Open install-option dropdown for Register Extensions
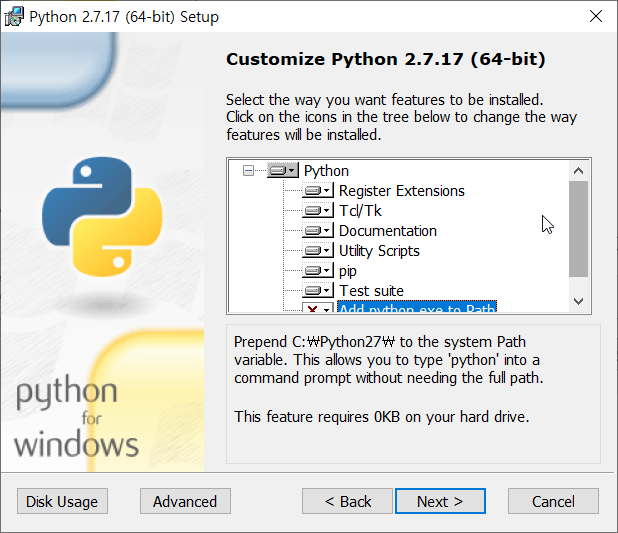 pyautogui.click(x=318, y=191)
